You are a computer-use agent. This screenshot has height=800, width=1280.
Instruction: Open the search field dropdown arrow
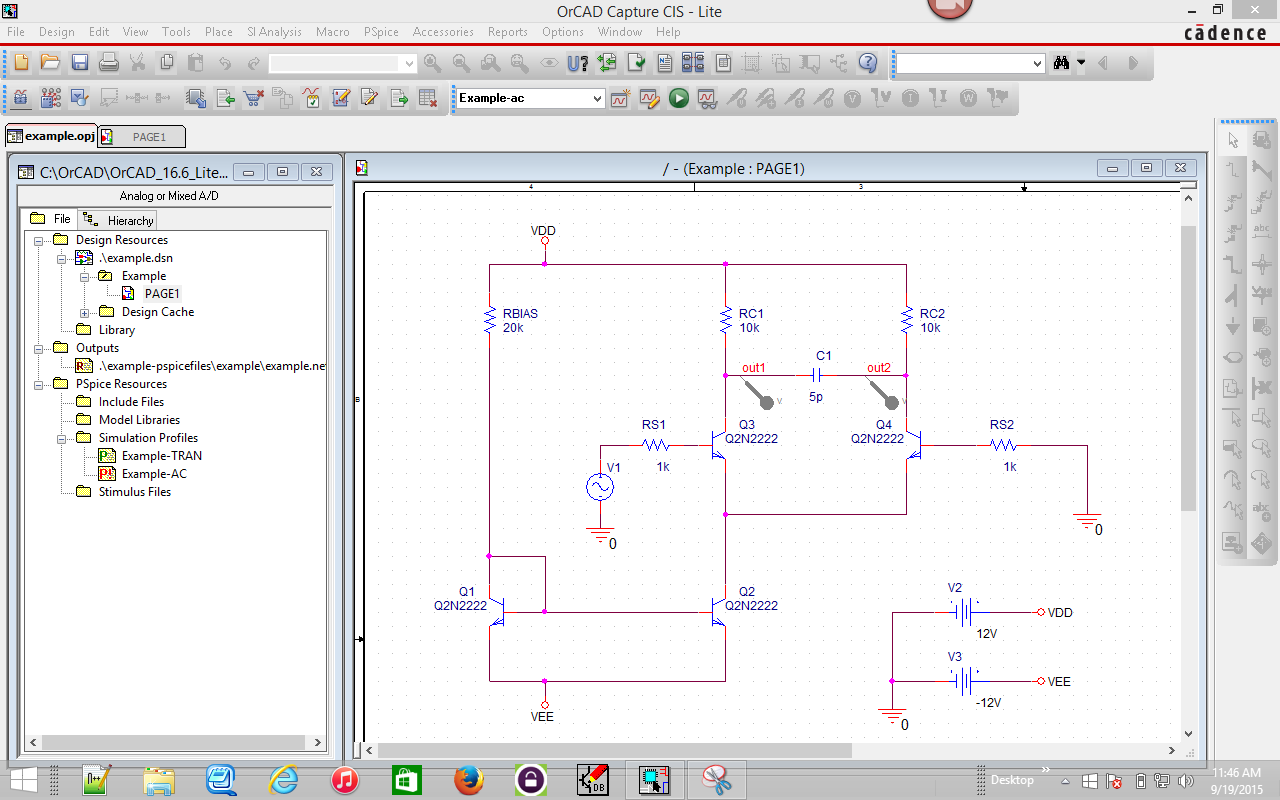pos(1037,63)
